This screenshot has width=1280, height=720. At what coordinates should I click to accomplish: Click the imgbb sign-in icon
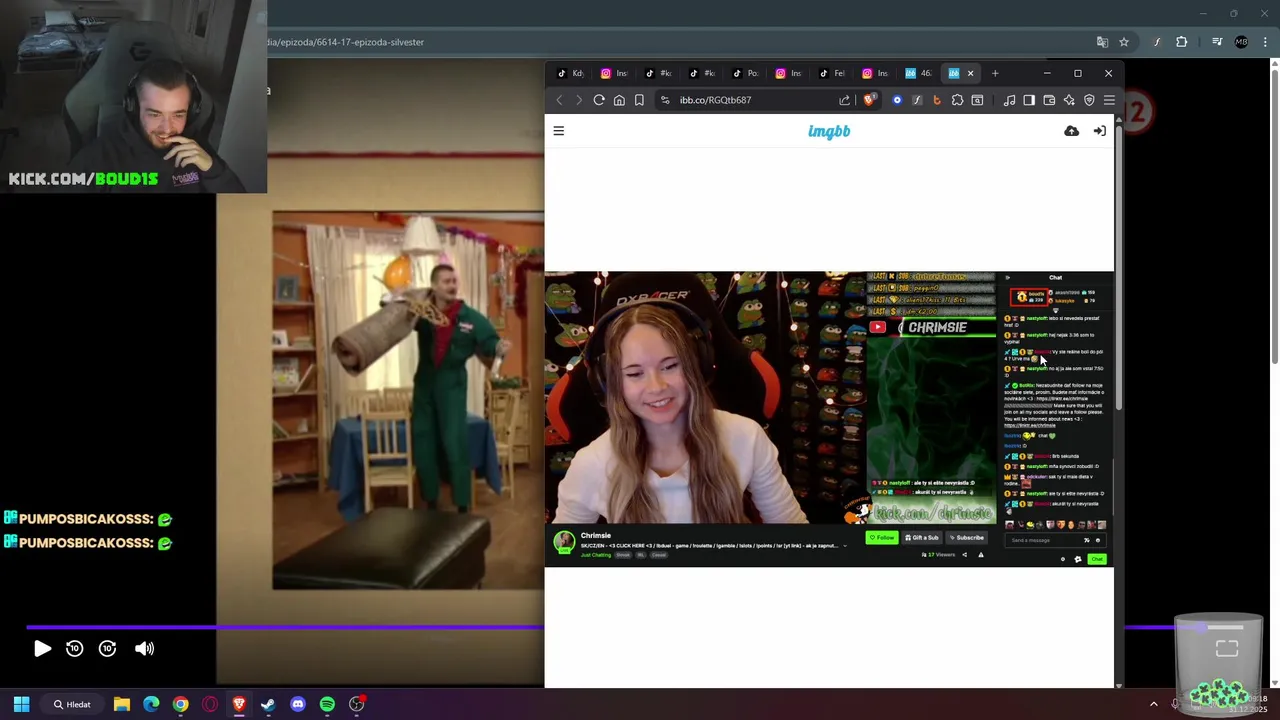[x=1100, y=131]
